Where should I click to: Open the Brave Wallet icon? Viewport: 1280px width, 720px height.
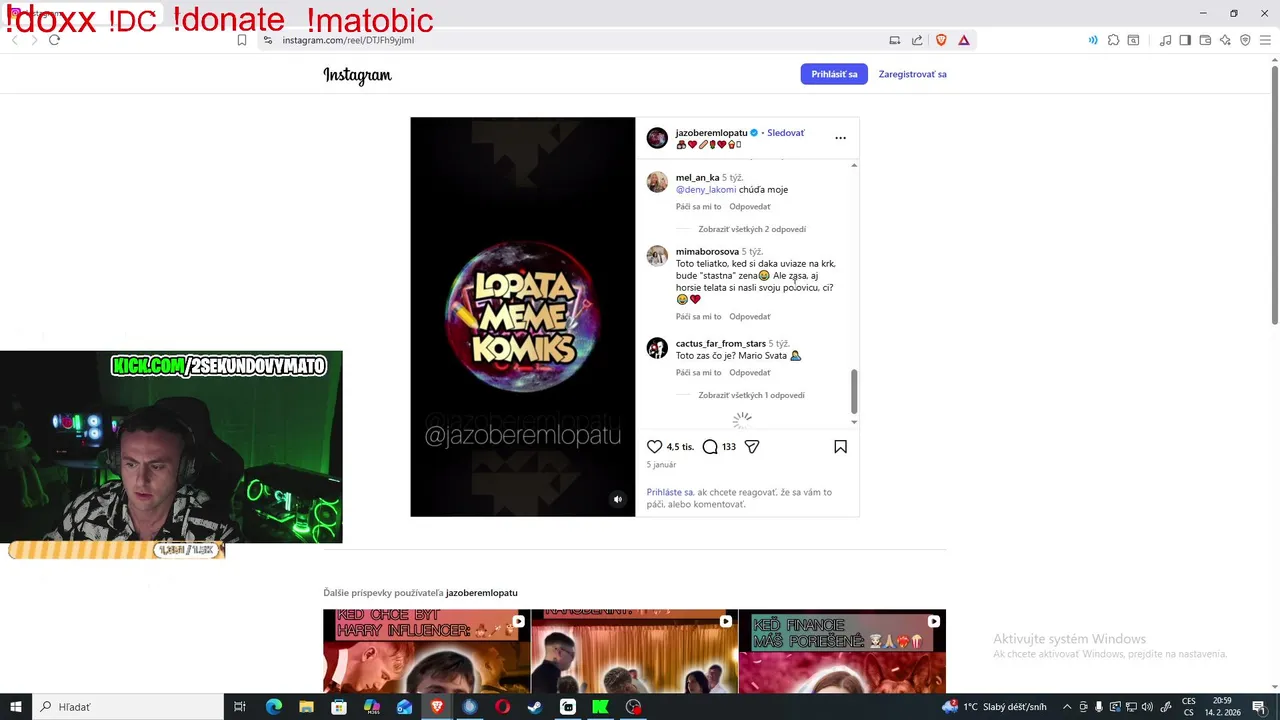pos(1205,40)
